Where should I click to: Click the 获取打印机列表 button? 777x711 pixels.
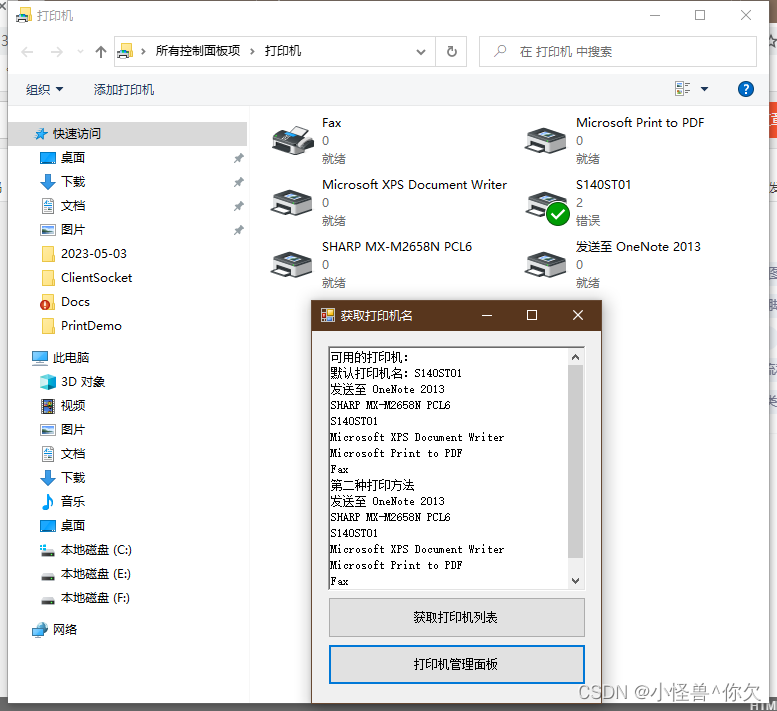456,617
